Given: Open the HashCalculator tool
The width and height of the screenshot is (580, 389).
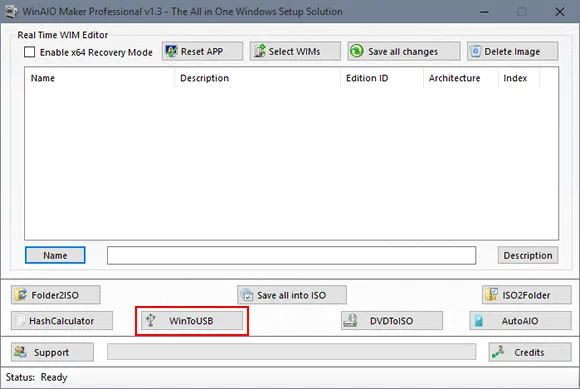Looking at the screenshot, I should coord(62,321).
